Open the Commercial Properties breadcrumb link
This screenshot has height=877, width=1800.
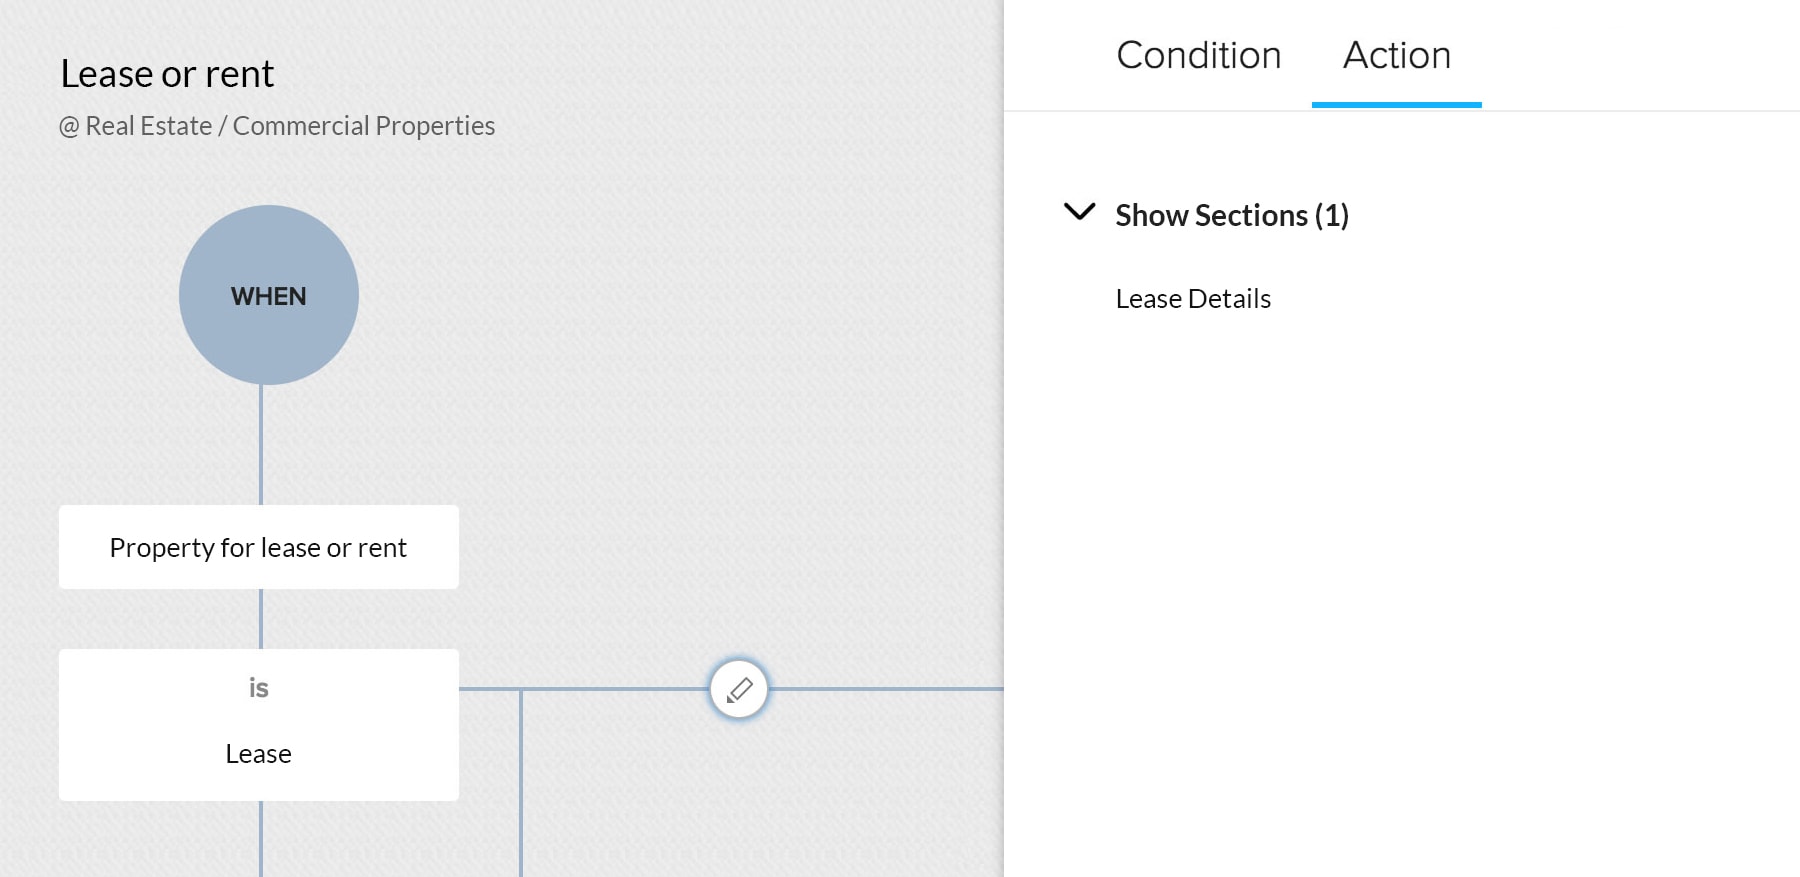click(364, 126)
